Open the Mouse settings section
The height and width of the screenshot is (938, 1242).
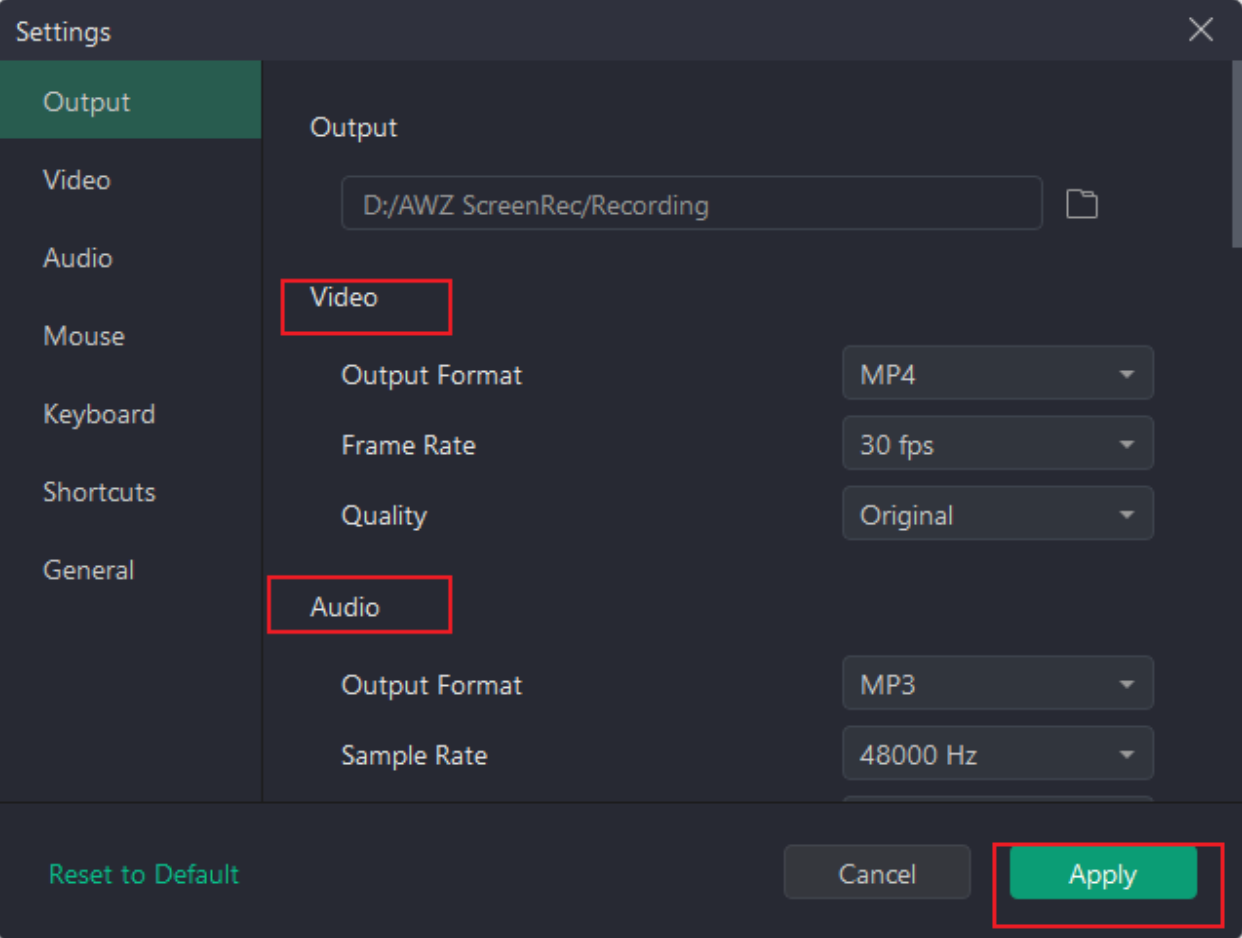[84, 336]
